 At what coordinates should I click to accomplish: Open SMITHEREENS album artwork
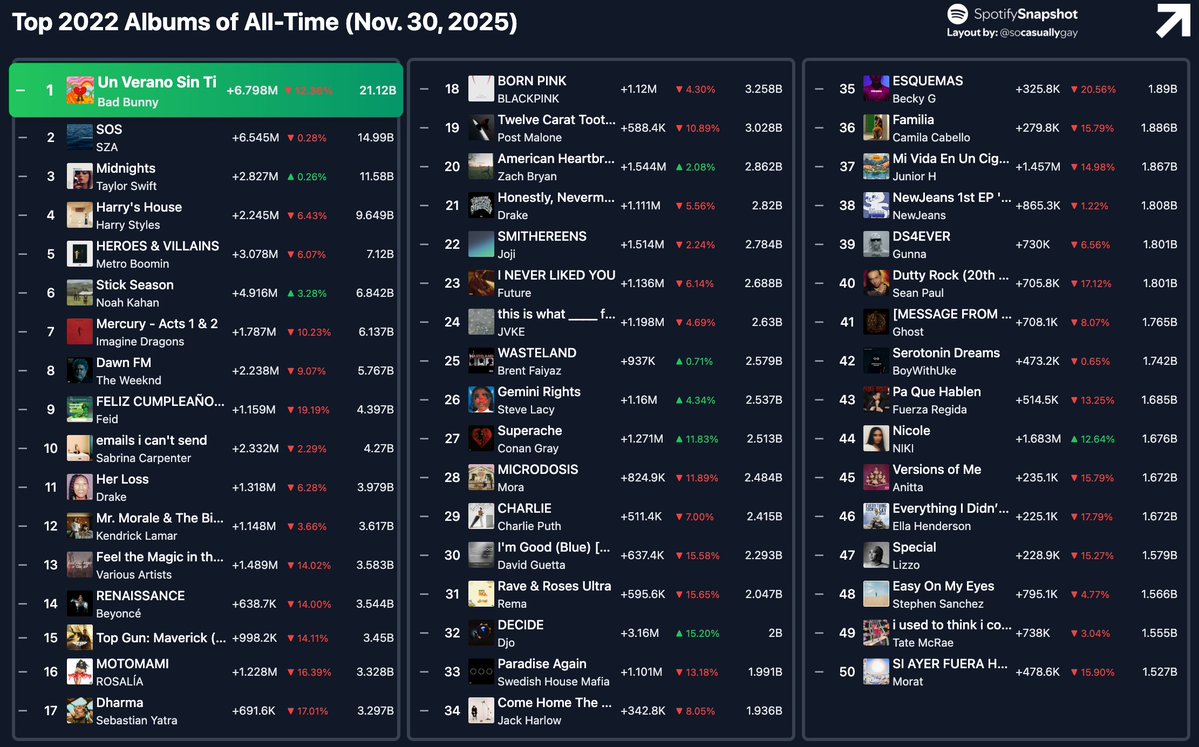[481, 245]
